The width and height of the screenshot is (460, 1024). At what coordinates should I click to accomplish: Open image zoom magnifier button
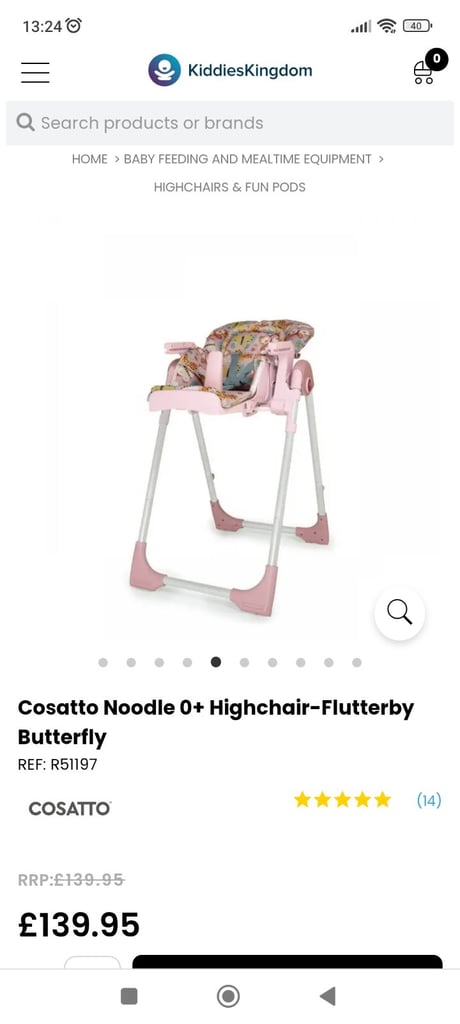click(x=399, y=613)
